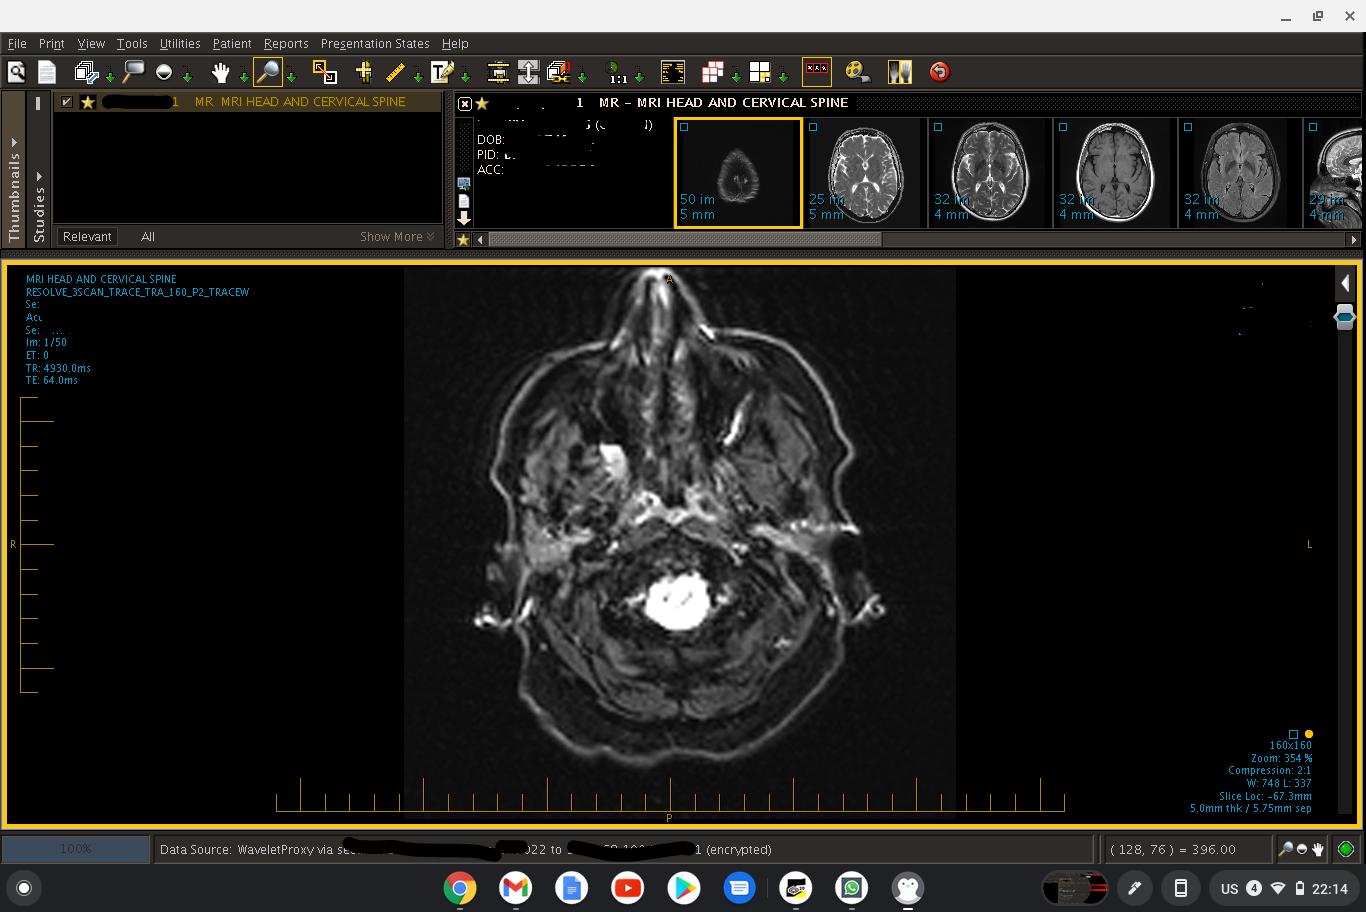Screen dimensions: 1366x912
Task: Expand the Show More option
Action: pos(397,237)
